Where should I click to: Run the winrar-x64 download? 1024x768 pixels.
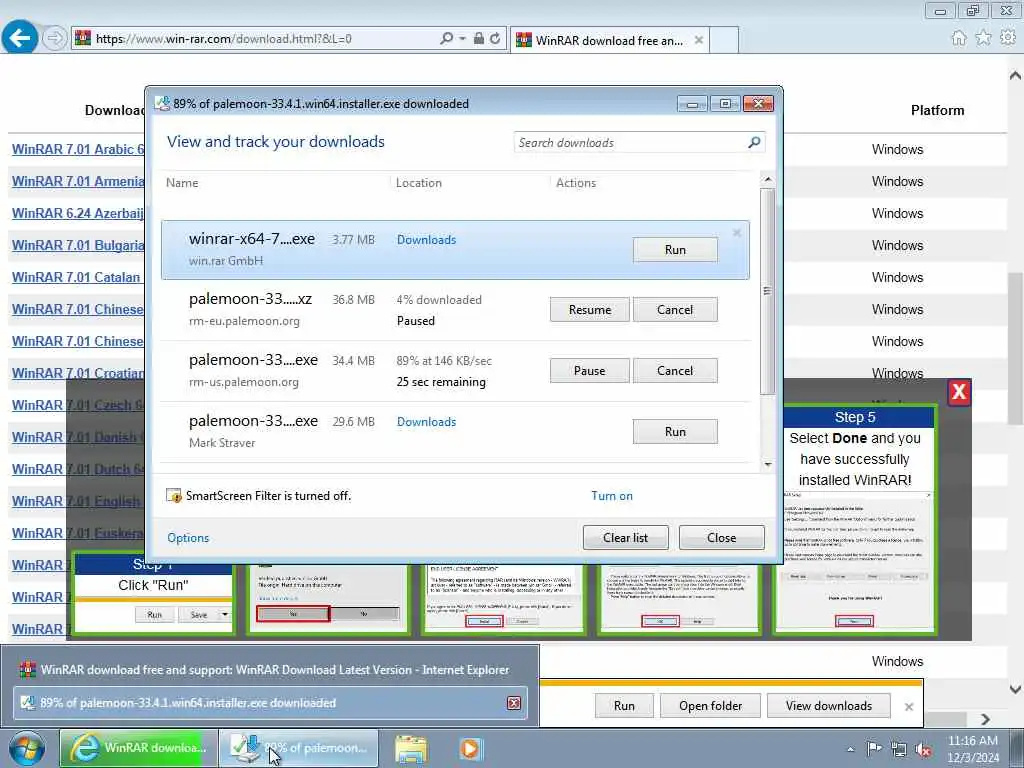(675, 249)
